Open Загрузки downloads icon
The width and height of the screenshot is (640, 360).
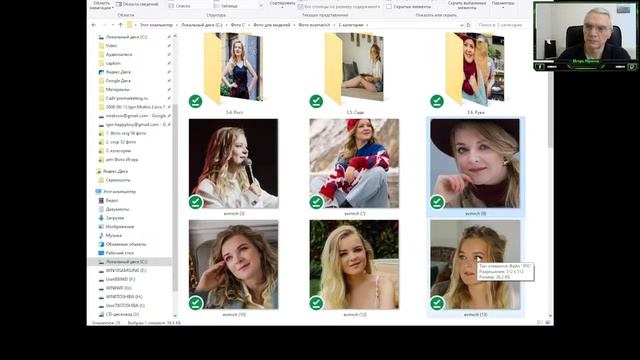click(x=101, y=218)
